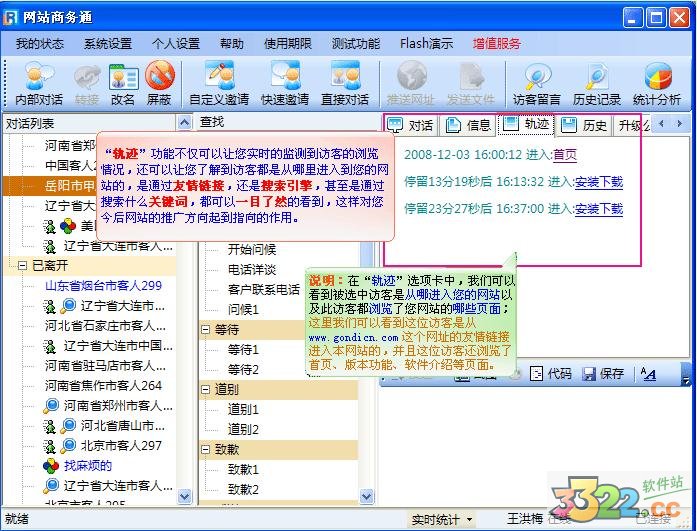Select the 轨迹 tab

(526, 124)
